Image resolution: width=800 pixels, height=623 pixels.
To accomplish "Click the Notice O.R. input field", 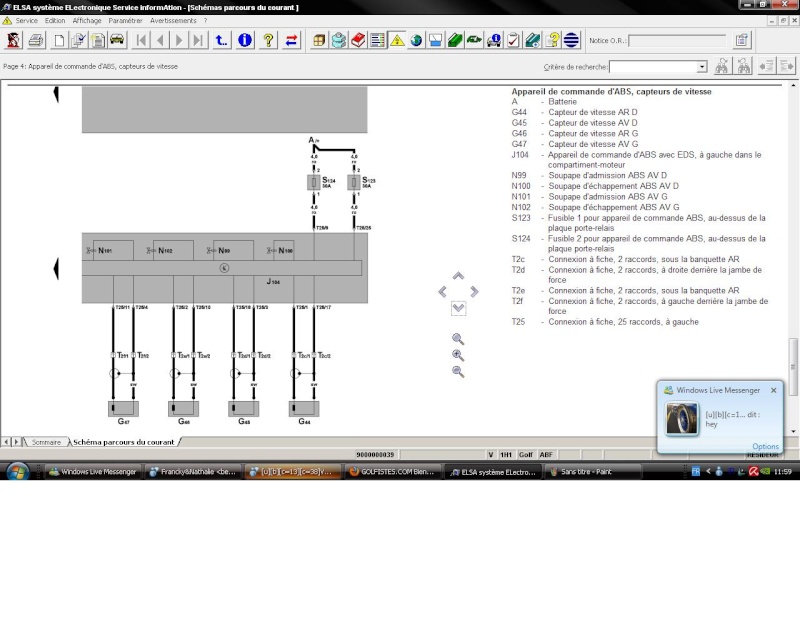I will [x=677, y=40].
